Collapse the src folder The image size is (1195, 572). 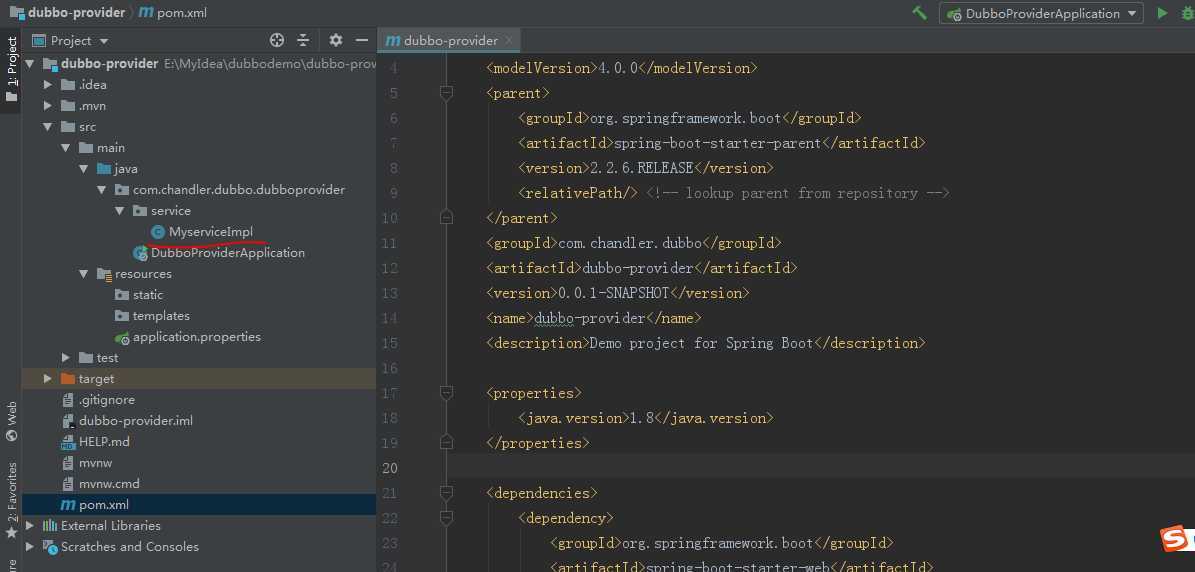click(48, 127)
